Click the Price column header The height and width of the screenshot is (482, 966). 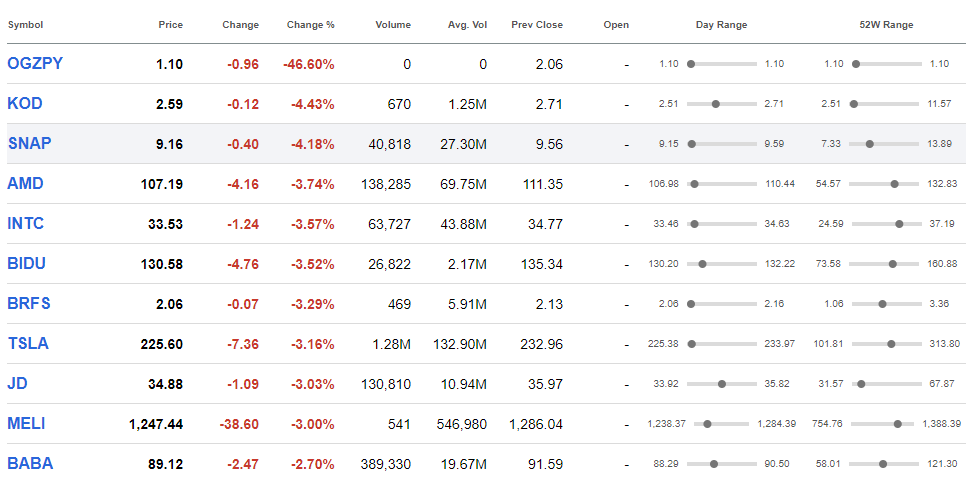pos(170,25)
